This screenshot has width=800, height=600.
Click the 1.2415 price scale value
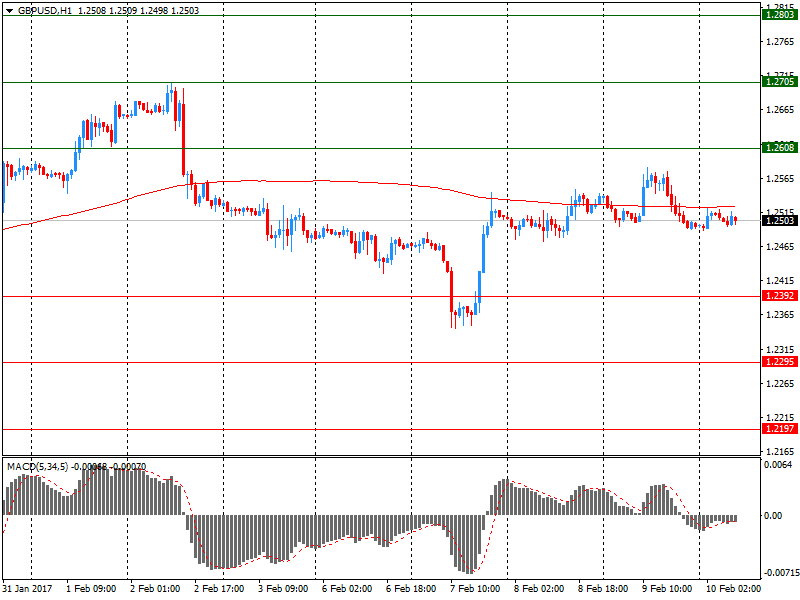[780, 281]
